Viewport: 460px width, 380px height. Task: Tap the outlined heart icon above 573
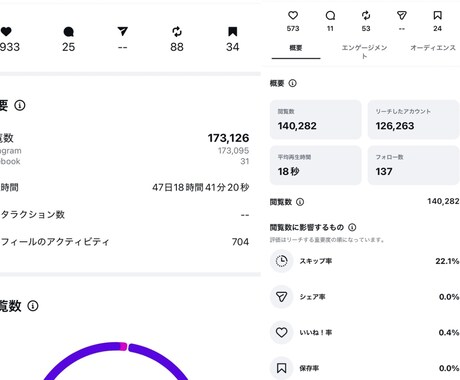pyautogui.click(x=293, y=15)
